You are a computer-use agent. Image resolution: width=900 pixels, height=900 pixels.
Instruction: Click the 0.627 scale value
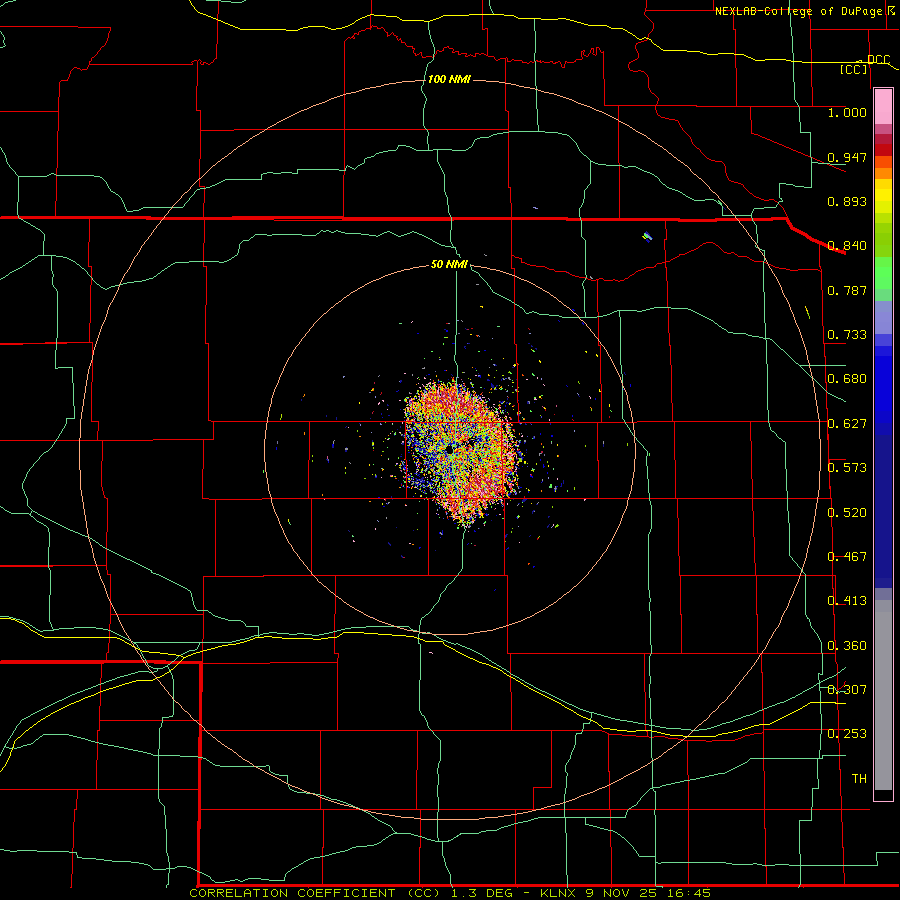(x=847, y=424)
